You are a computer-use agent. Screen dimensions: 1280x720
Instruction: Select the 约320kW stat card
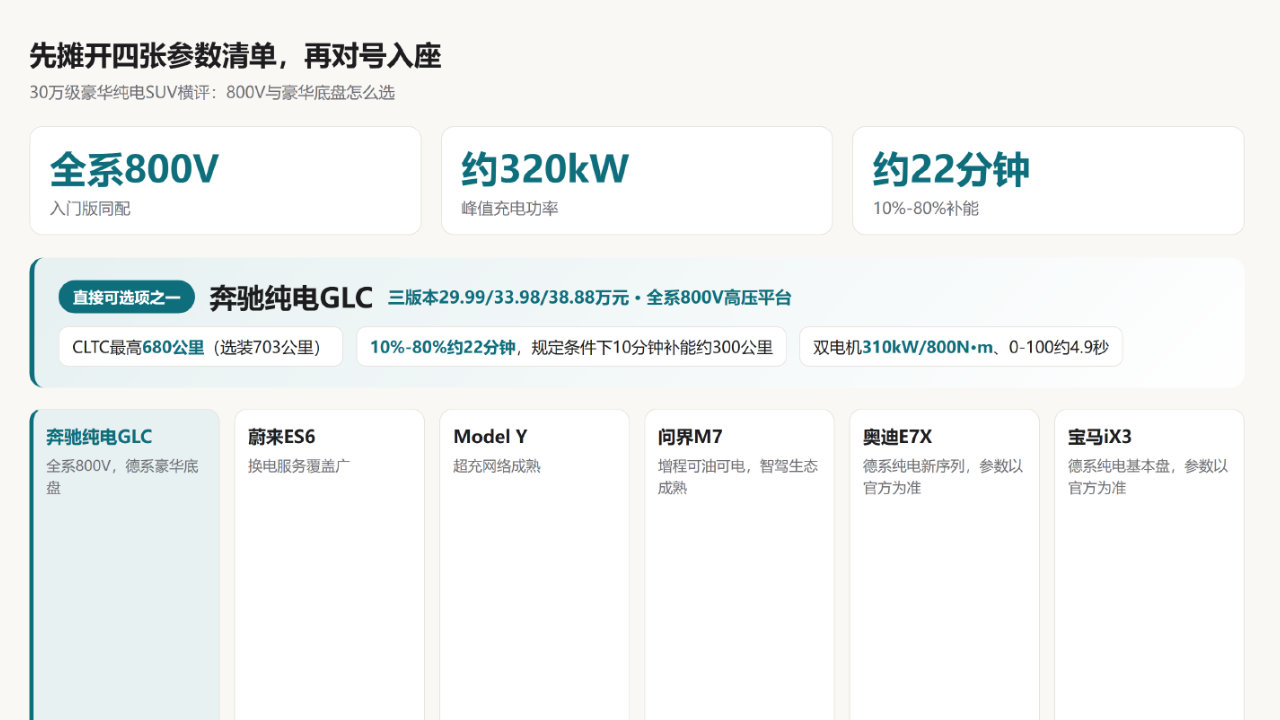[x=637, y=181]
